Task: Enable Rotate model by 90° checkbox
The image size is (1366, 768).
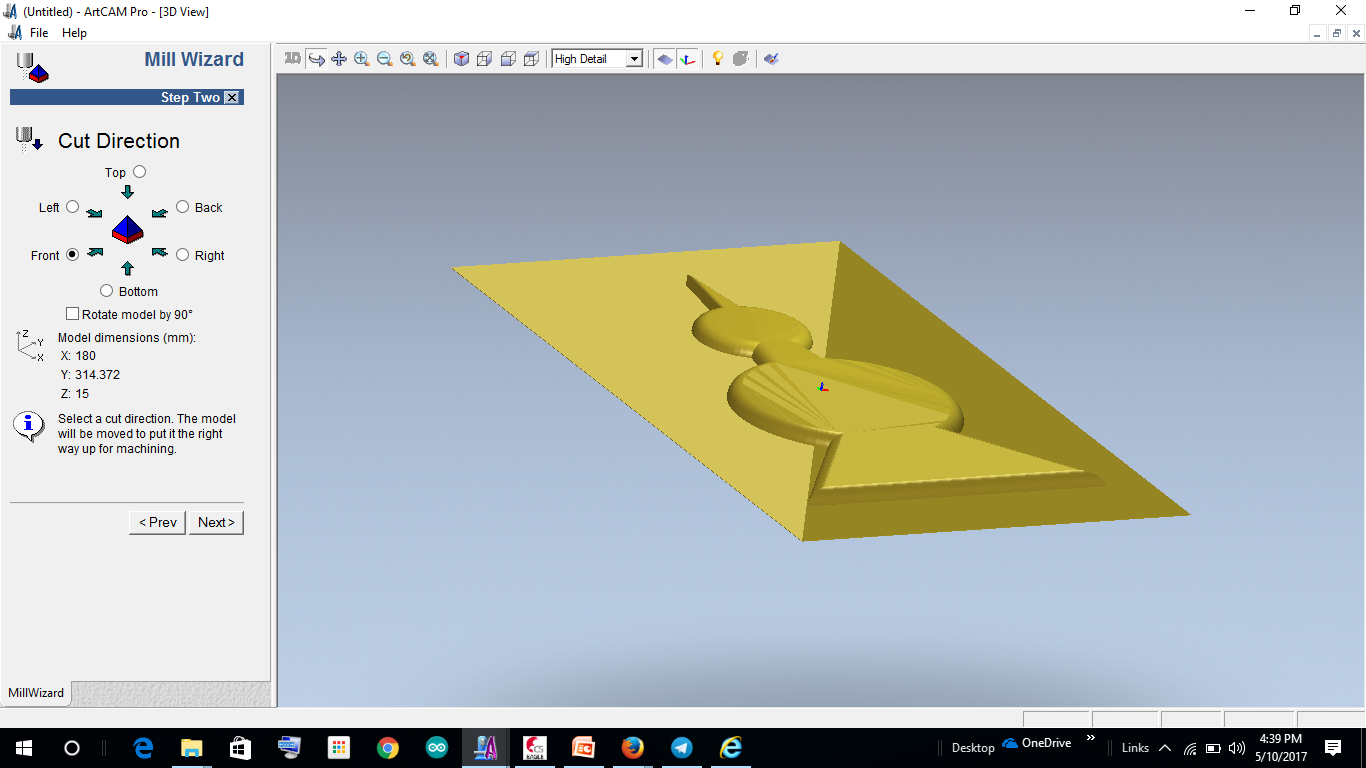Action: 72,314
